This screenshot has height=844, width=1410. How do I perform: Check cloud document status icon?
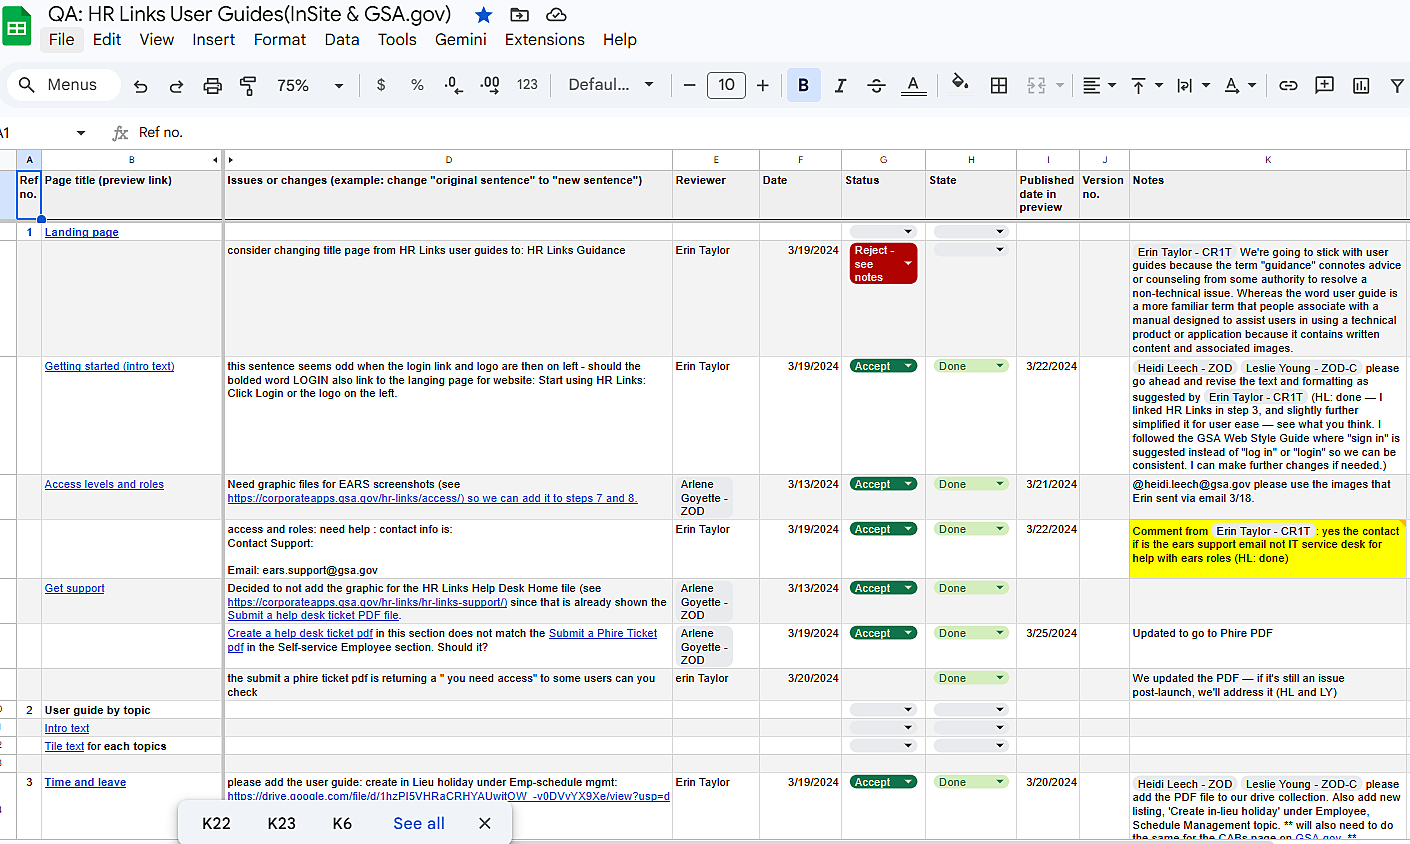(x=557, y=14)
